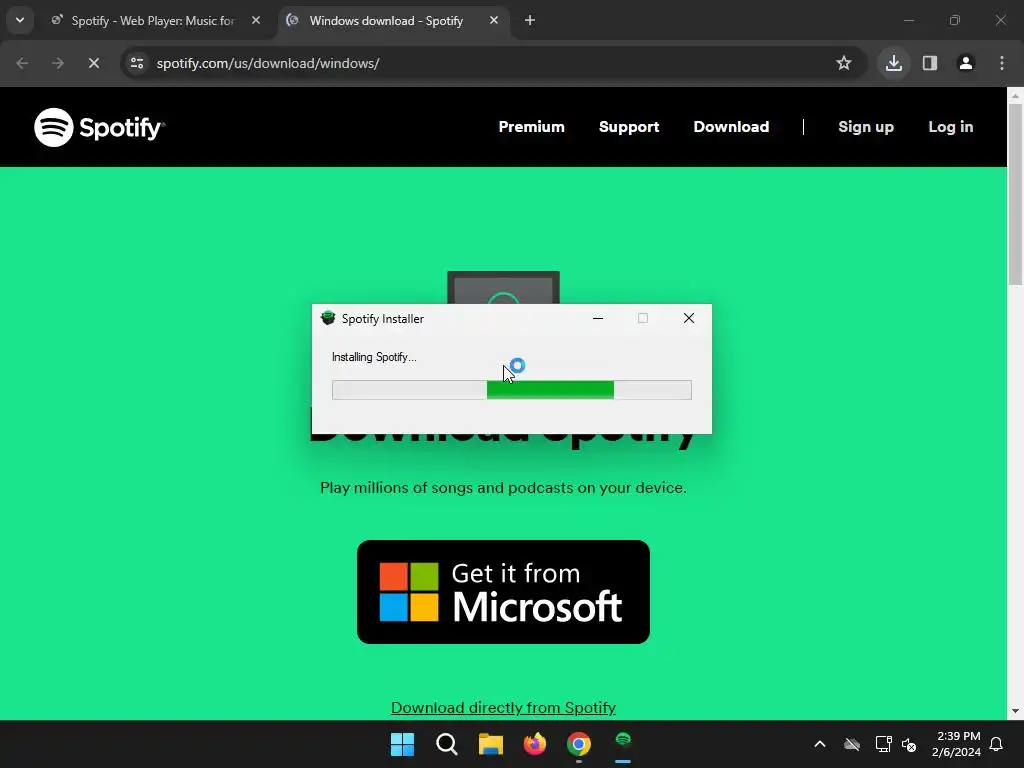Click the installer progress bar
The height and width of the screenshot is (768, 1024).
pyautogui.click(x=512, y=390)
